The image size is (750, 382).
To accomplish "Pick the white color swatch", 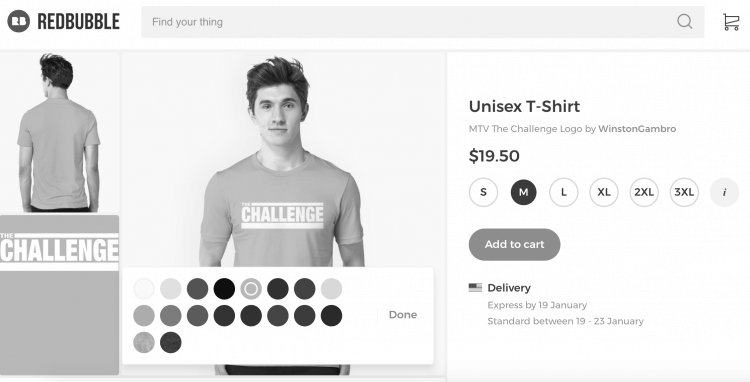I will click(144, 289).
